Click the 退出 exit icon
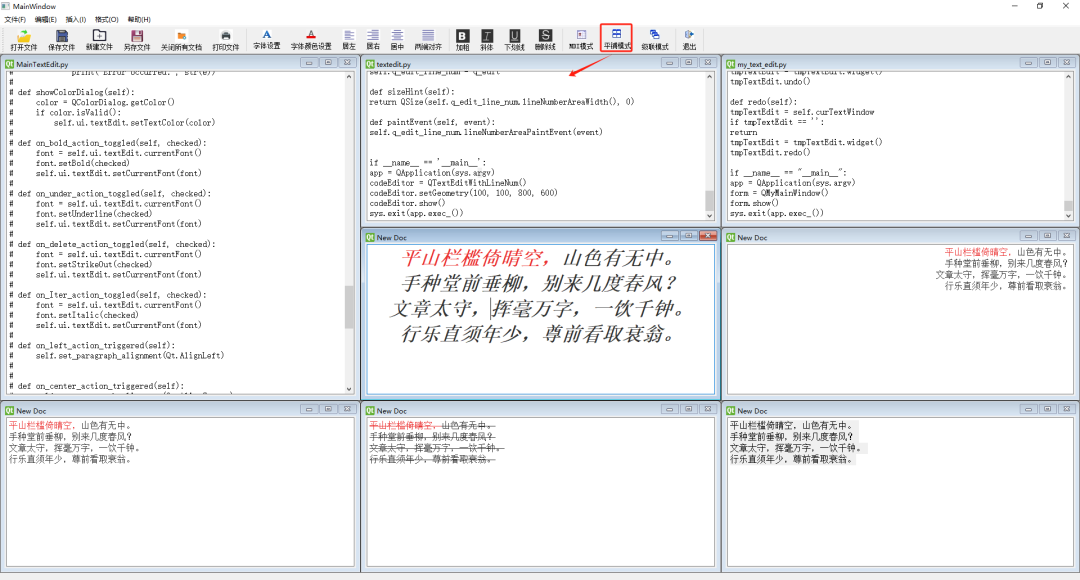1080x580 pixels. 689,40
